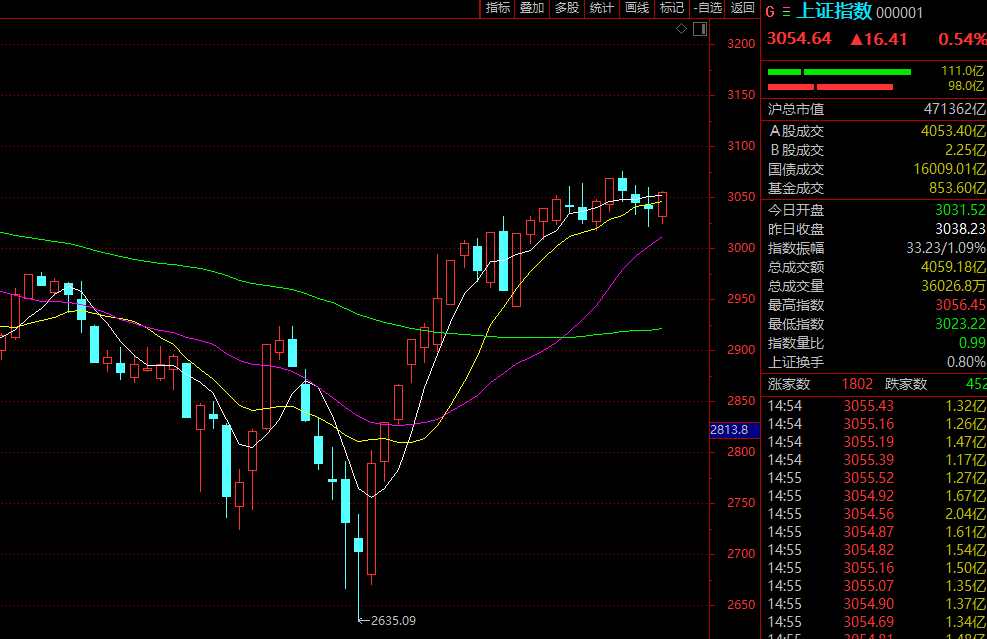The image size is (987, 639).
Task: Click the stock code 000001
Action: click(x=900, y=13)
